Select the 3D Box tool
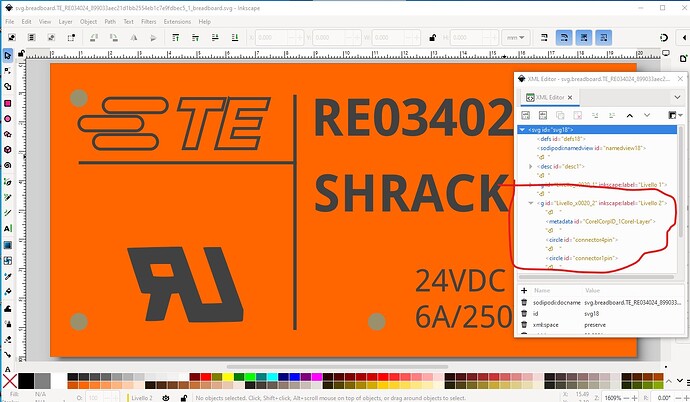Viewport: 690px width, 402px height. 7,150
